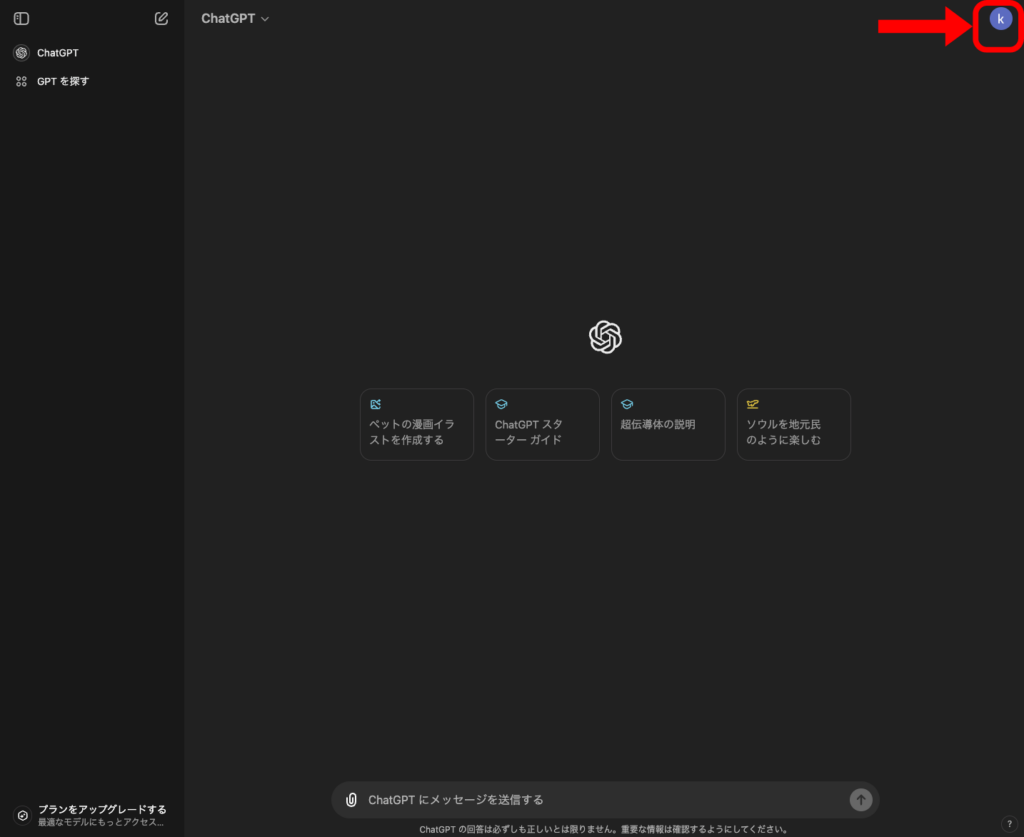Open help with the question mark button
Image resolution: width=1024 pixels, height=837 pixels.
click(1008, 824)
